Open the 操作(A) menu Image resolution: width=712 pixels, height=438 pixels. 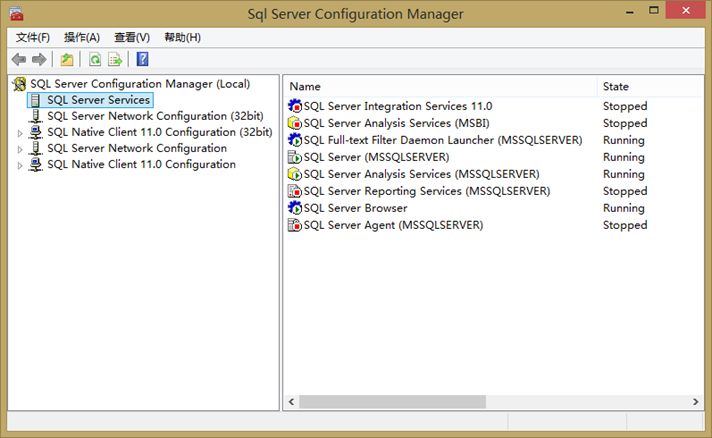tap(82, 37)
